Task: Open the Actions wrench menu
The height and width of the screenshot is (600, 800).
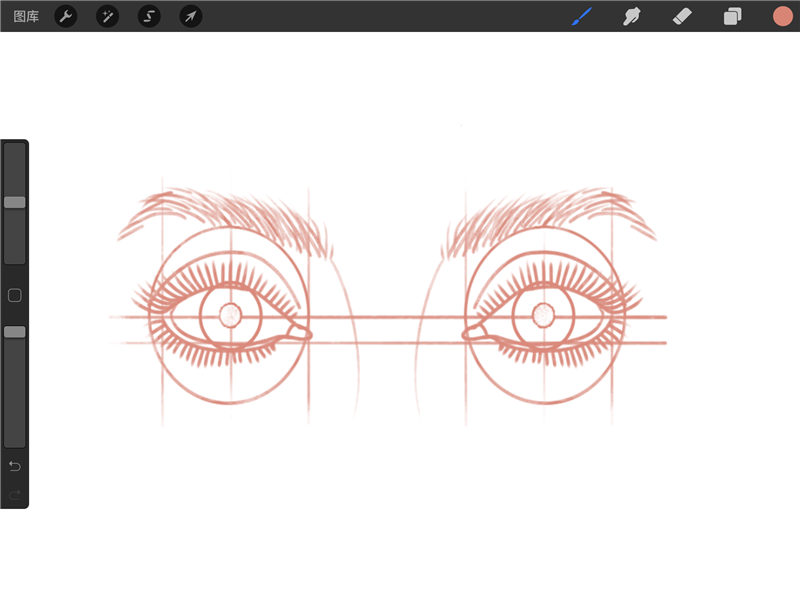Action: point(66,16)
